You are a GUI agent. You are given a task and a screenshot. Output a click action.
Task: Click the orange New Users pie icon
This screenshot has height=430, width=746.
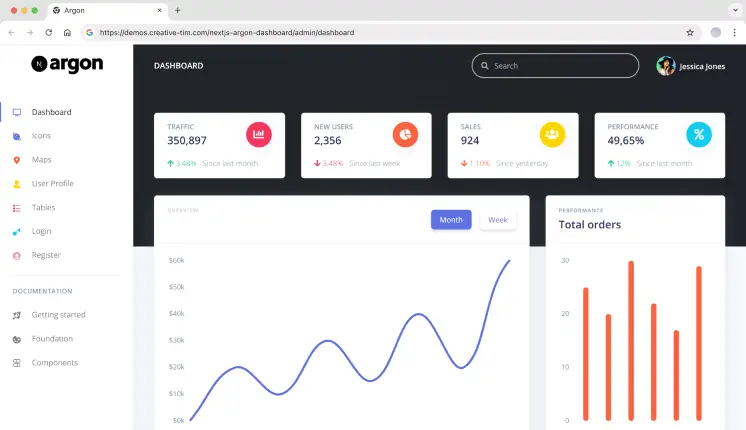coord(405,134)
